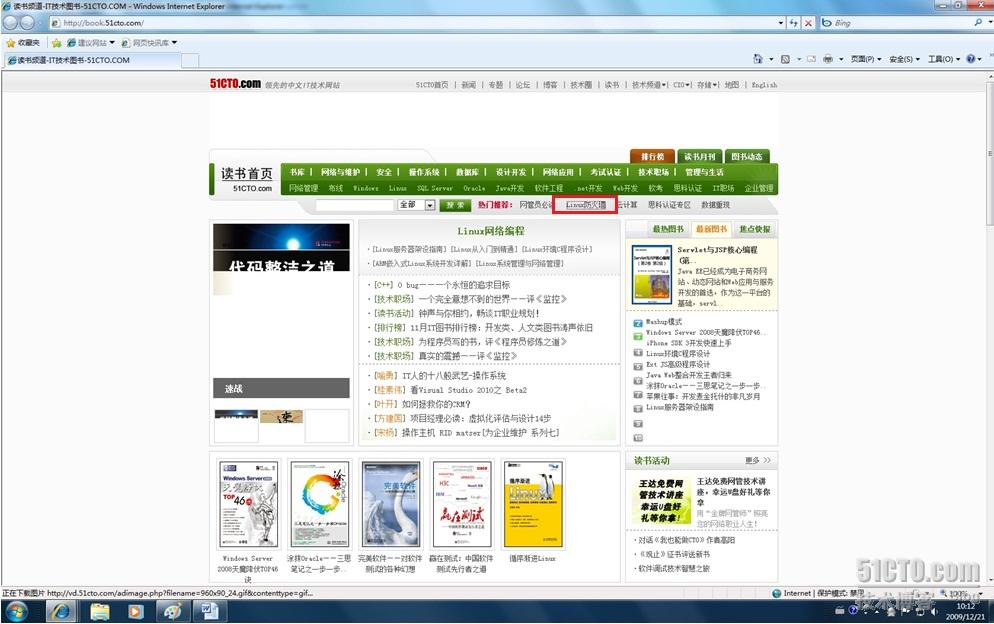The height and width of the screenshot is (624, 994).
Task: Open the search provider dropdown arrow
Action: pyautogui.click(x=988, y=23)
